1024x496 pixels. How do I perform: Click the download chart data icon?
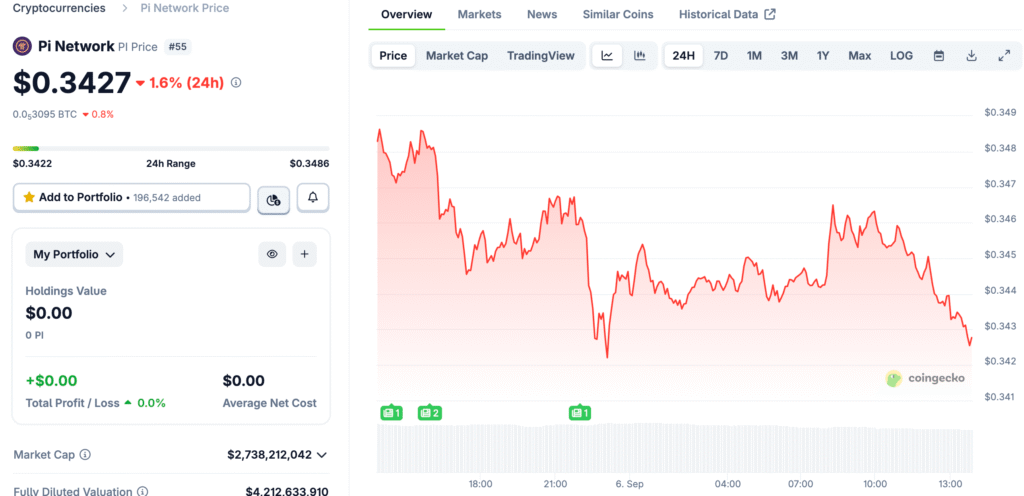coord(971,56)
